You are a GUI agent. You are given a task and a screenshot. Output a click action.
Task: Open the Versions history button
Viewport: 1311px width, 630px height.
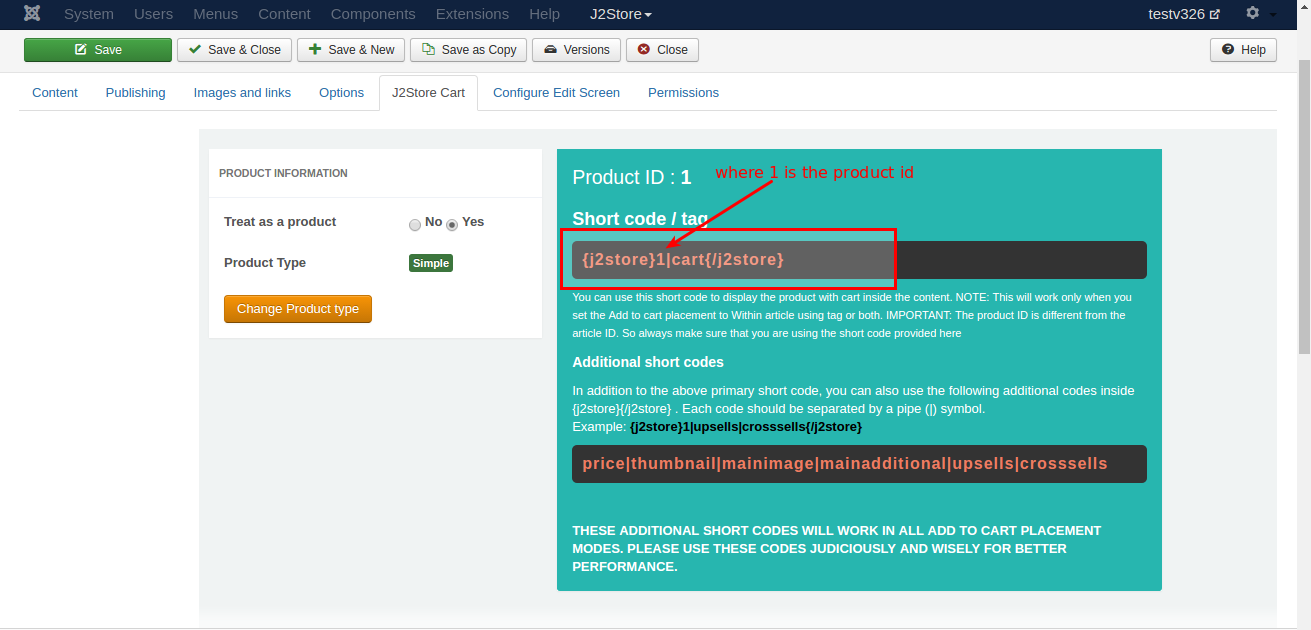point(577,50)
